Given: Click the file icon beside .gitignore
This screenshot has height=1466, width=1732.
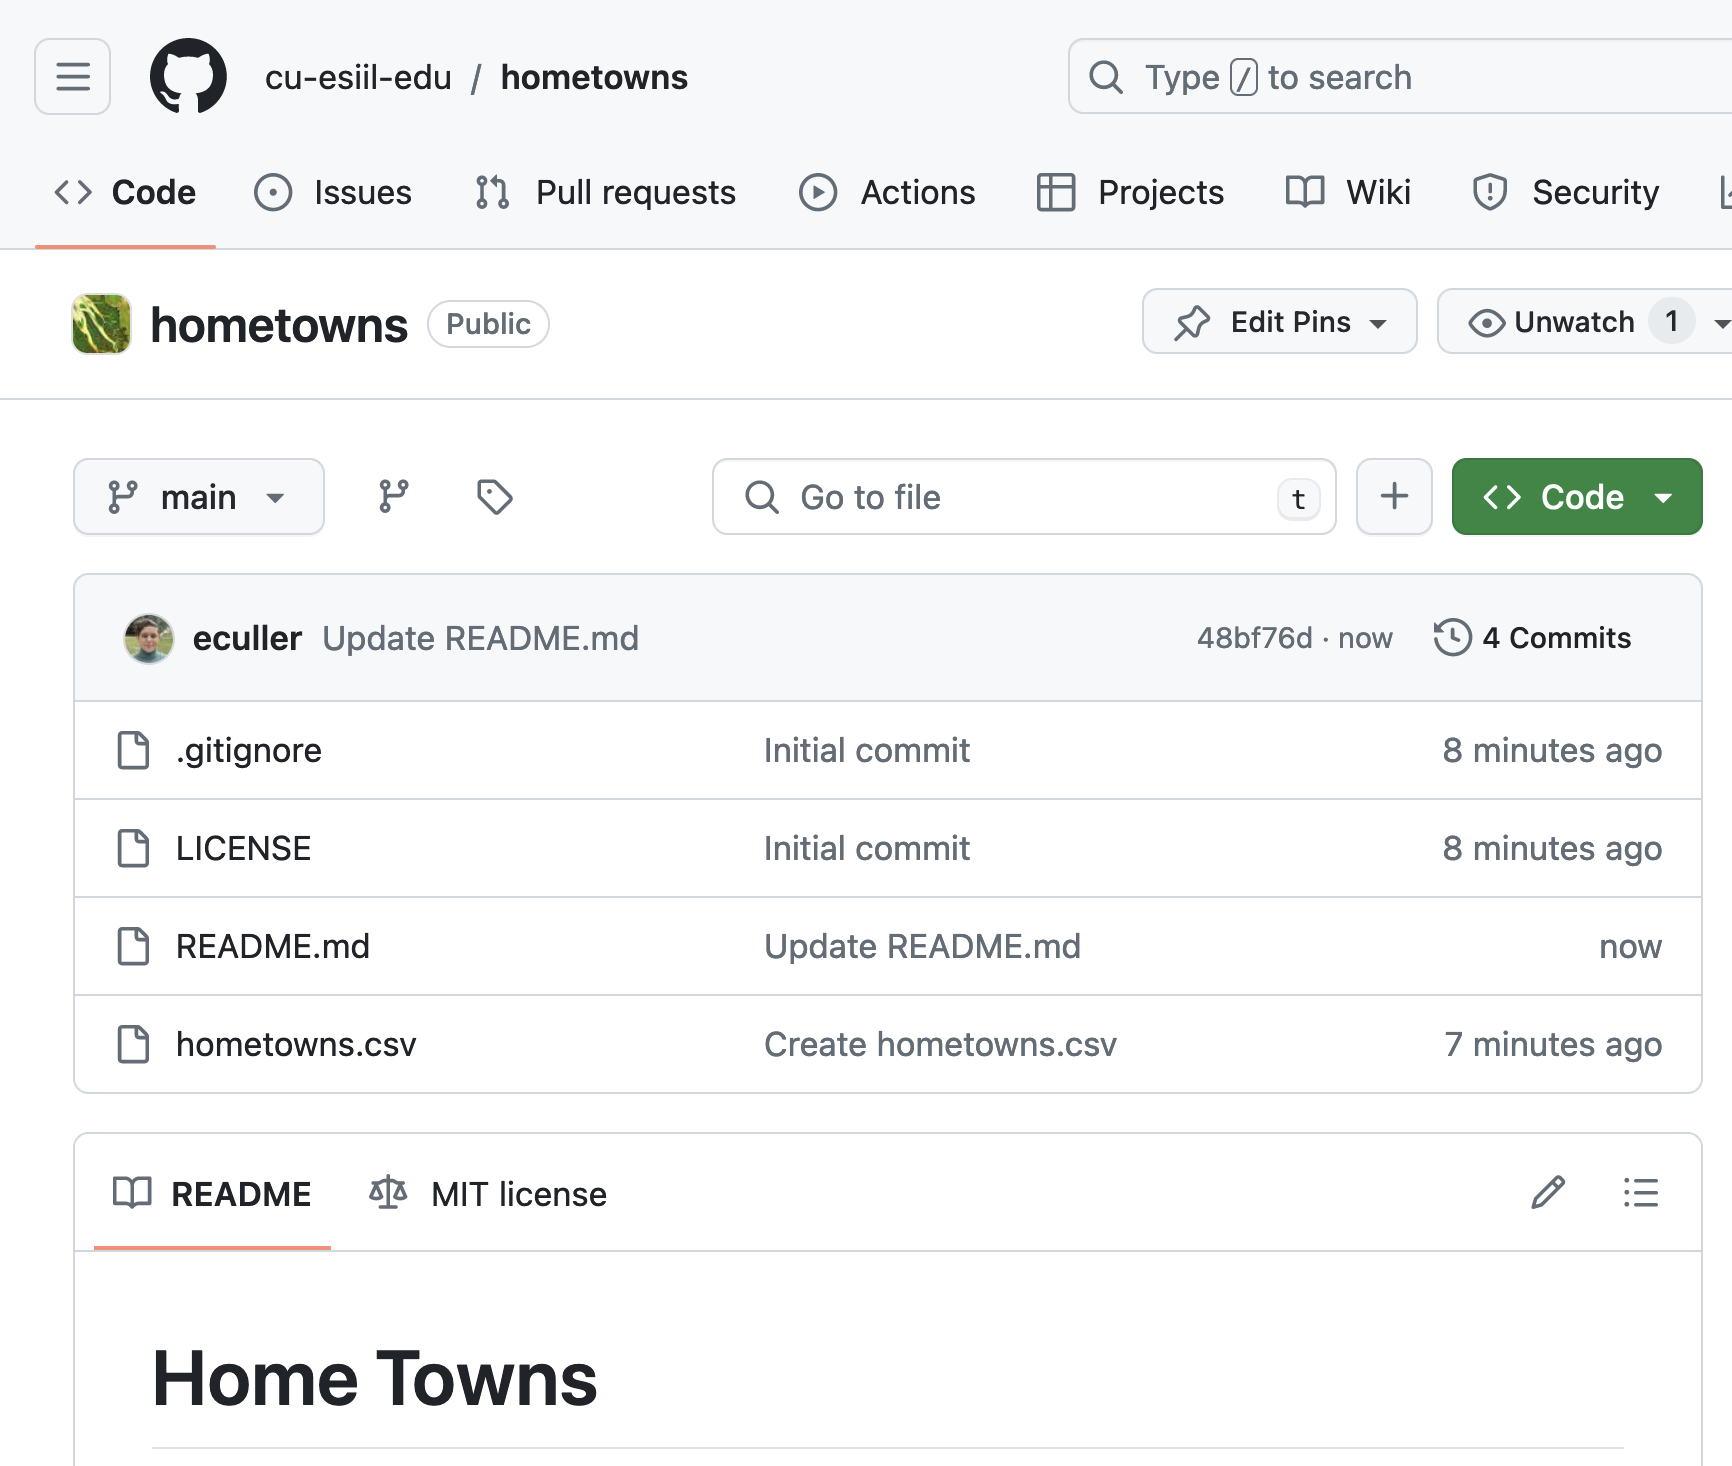Looking at the screenshot, I should pos(134,750).
